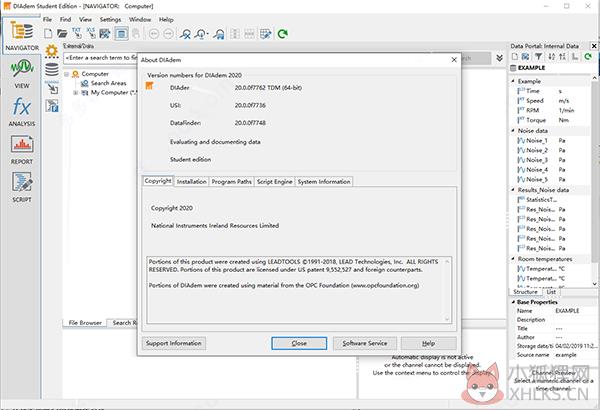Click the database stack icon in the sidebar
This screenshot has height=410, width=600.
click(x=52, y=70)
